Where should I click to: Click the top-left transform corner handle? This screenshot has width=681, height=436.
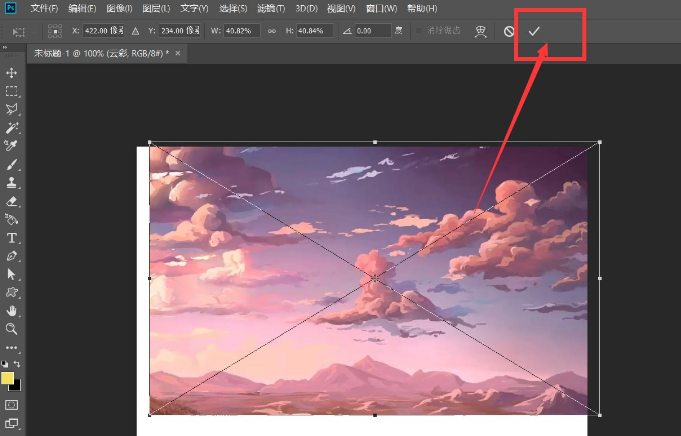coord(150,142)
